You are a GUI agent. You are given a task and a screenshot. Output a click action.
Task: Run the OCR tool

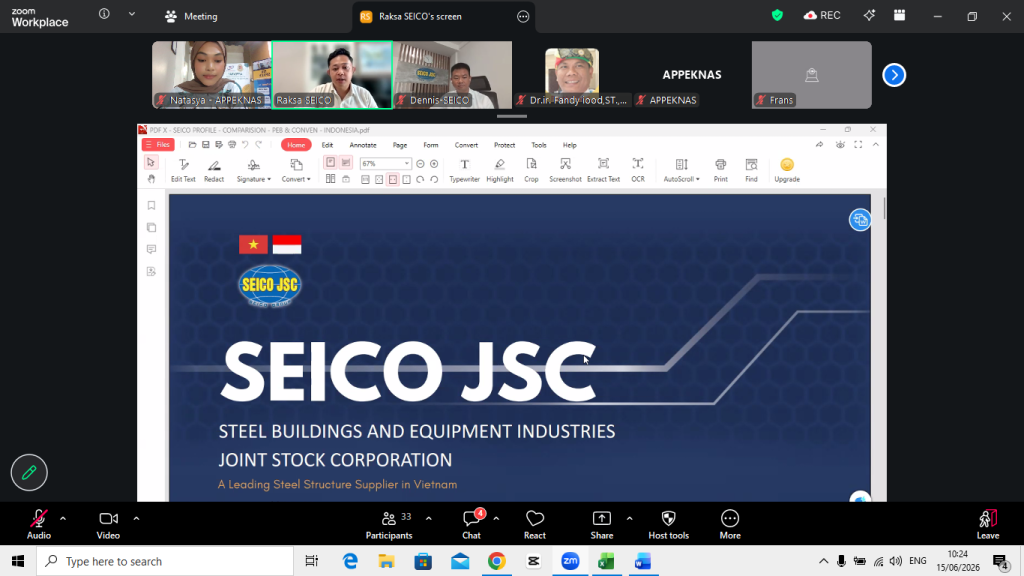638,170
